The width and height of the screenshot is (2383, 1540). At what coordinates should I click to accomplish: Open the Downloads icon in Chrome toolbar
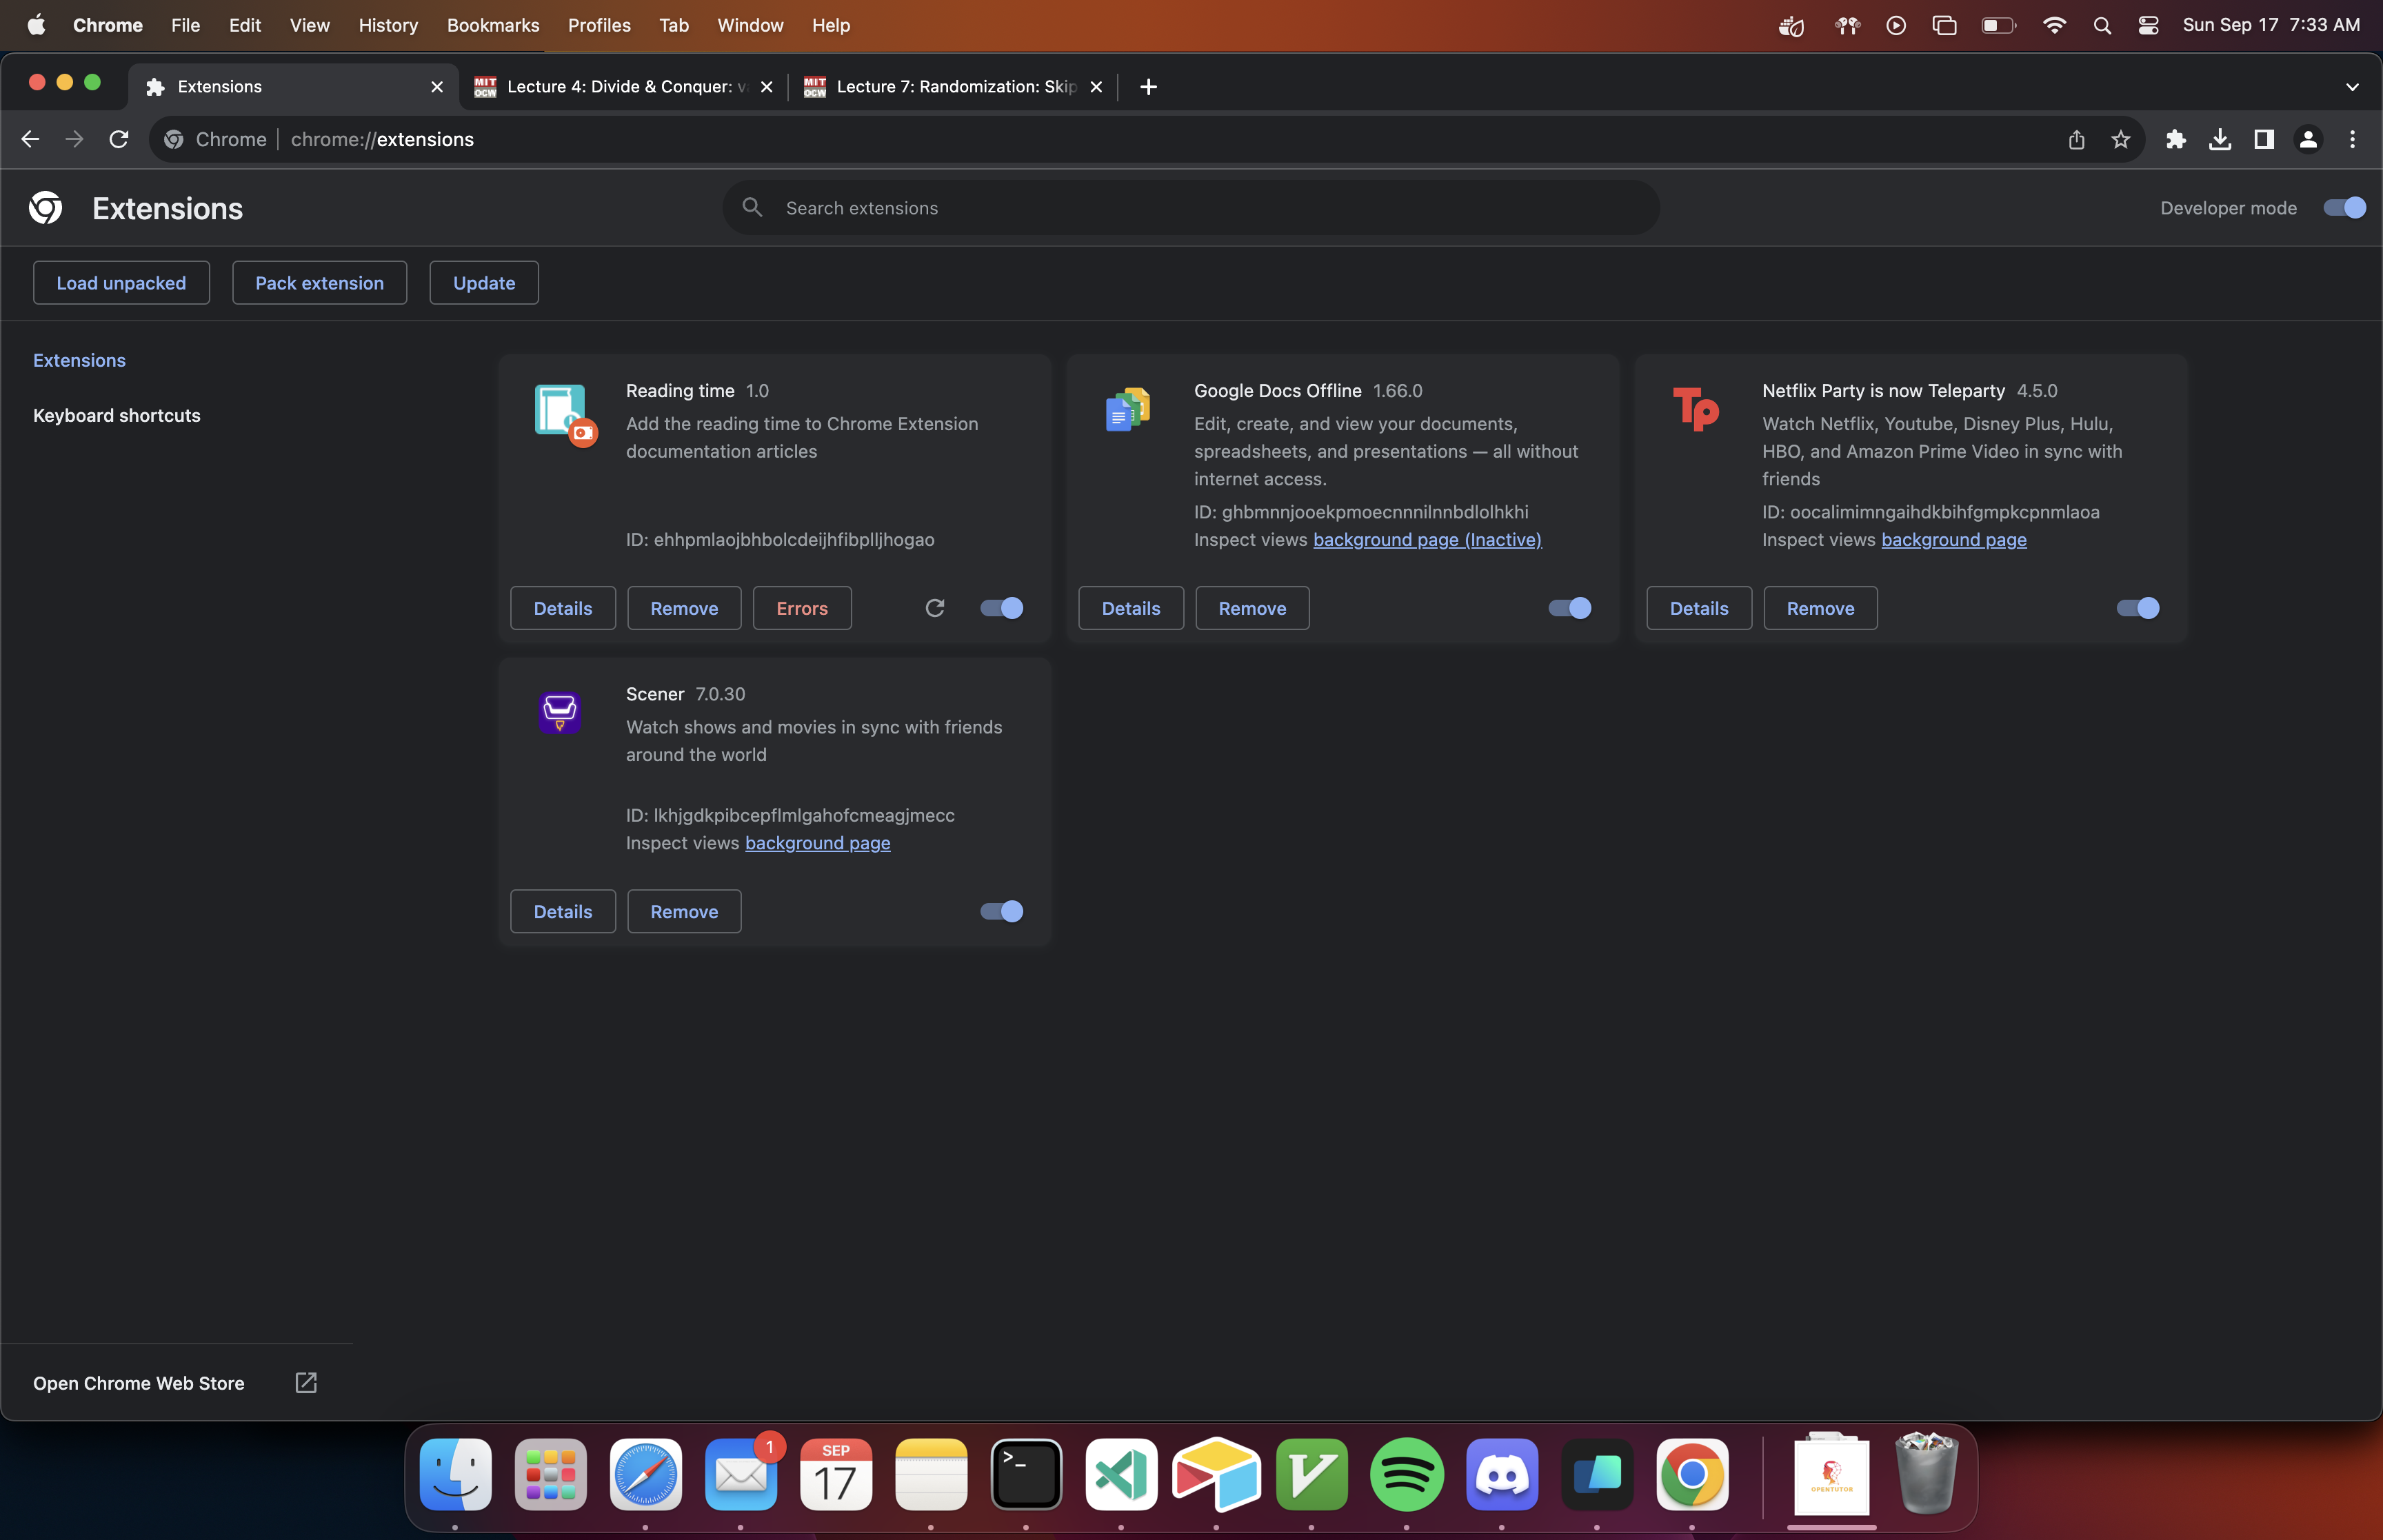click(x=2219, y=139)
